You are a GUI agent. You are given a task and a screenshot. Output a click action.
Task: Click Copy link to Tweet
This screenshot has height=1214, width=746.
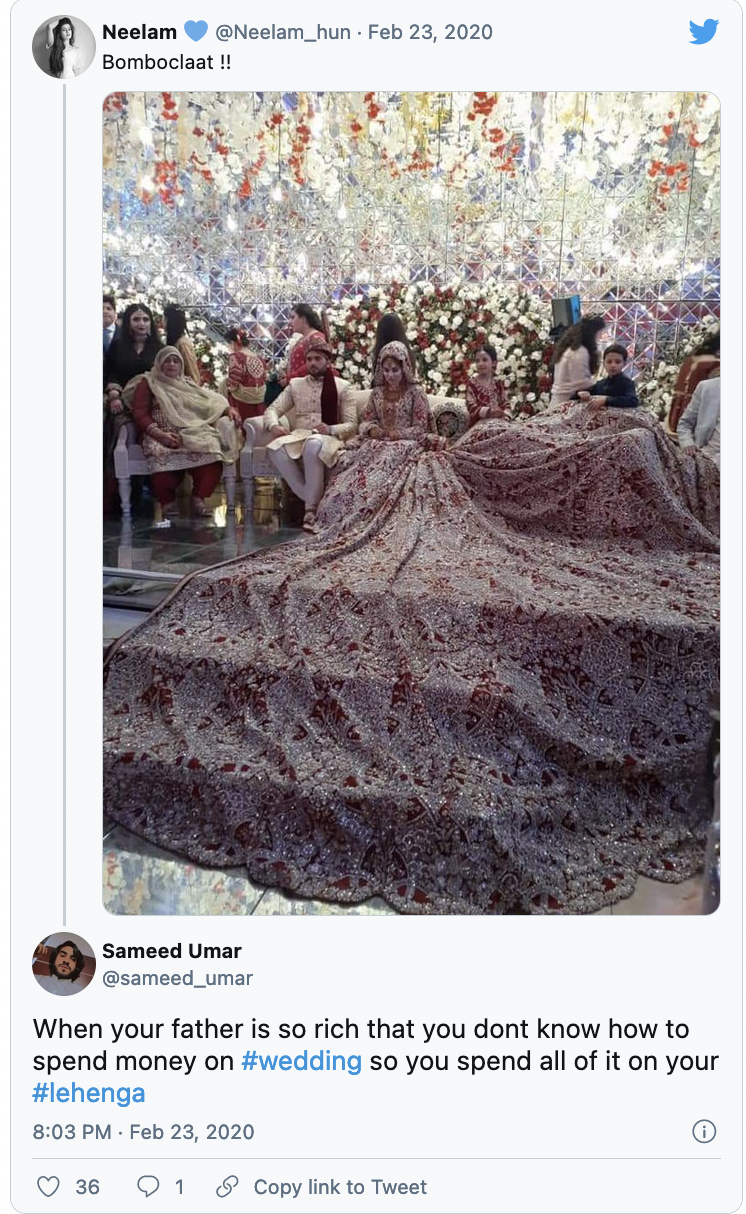(340, 1187)
